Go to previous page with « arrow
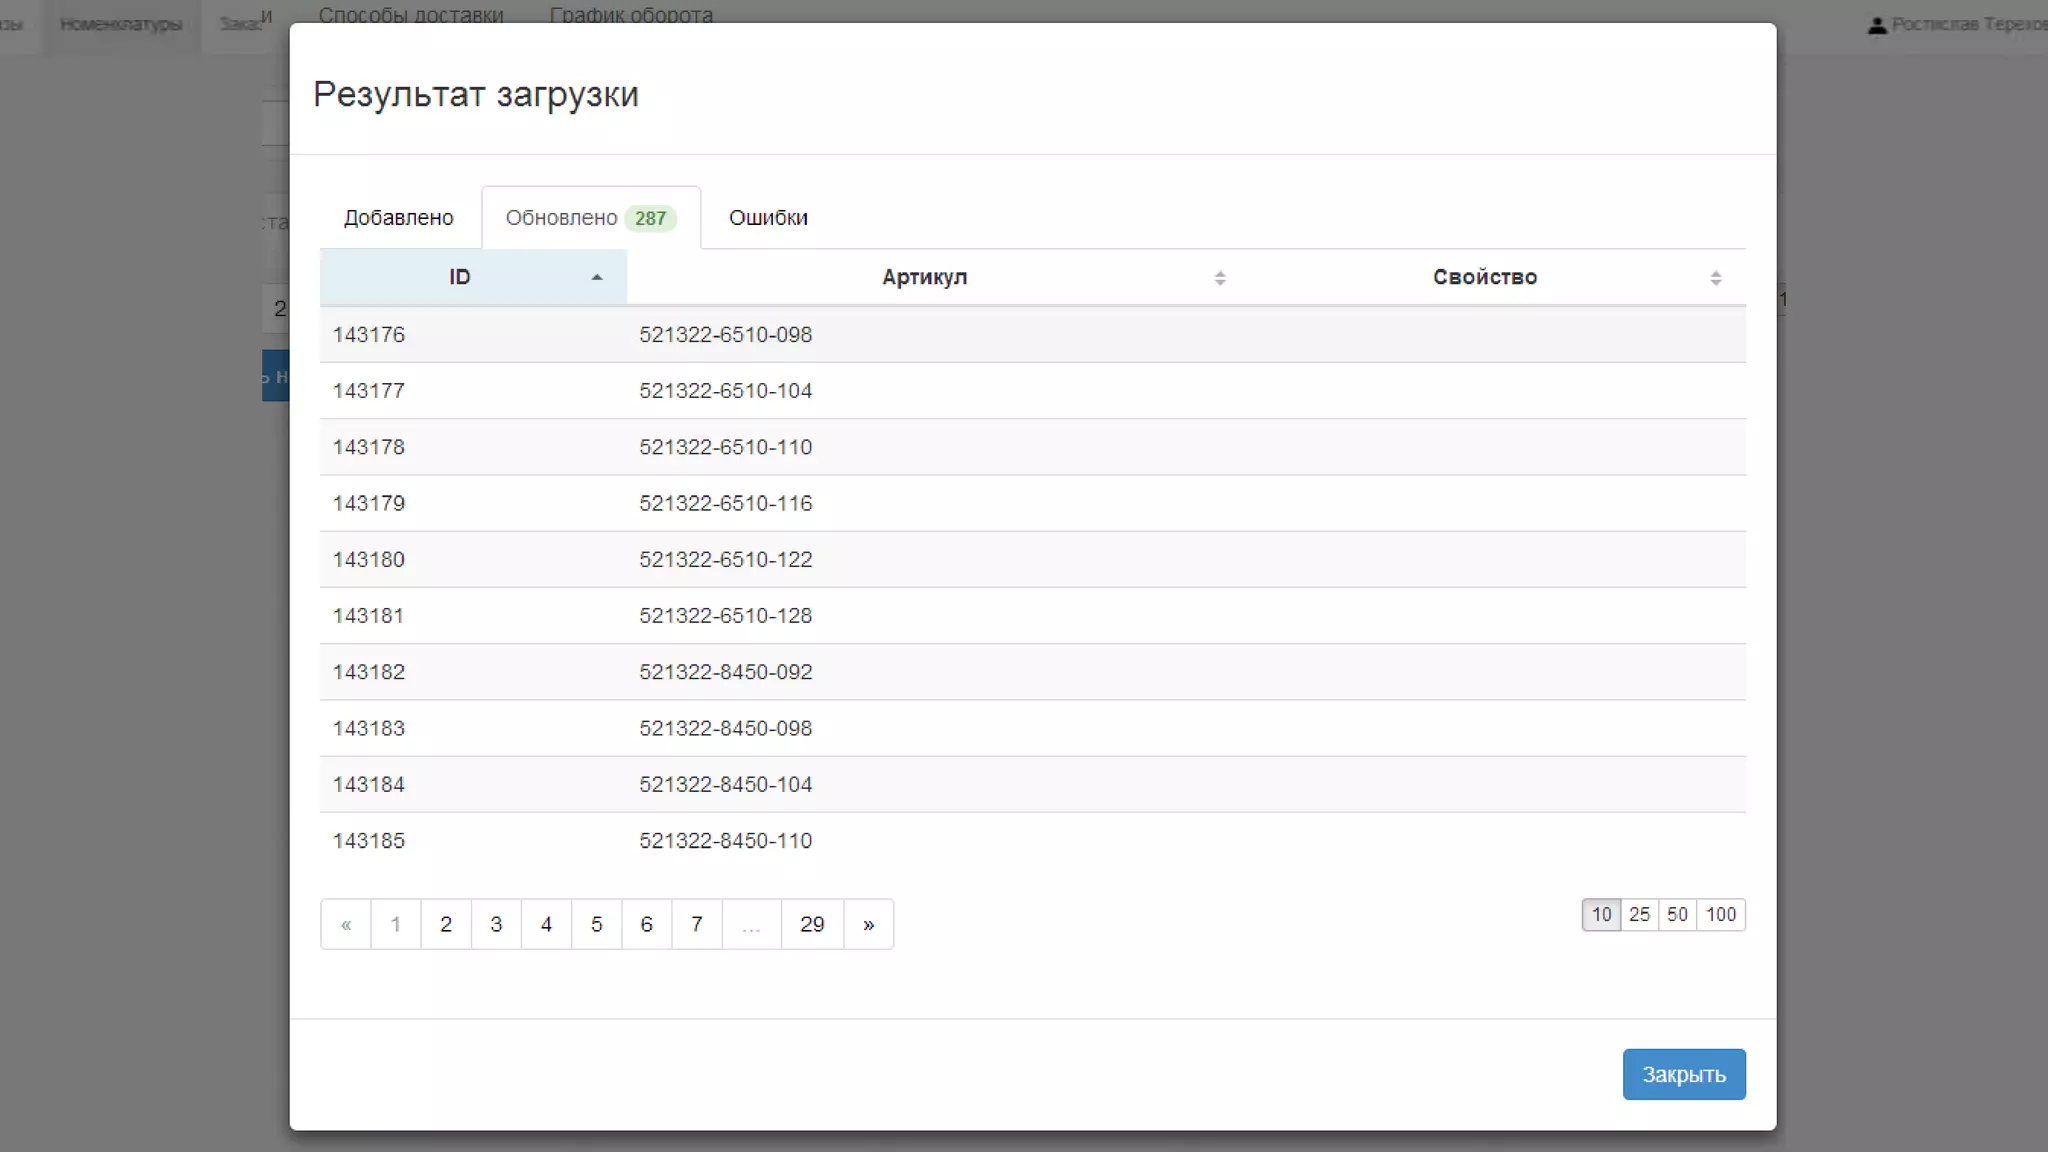This screenshot has height=1152, width=2048. click(346, 924)
